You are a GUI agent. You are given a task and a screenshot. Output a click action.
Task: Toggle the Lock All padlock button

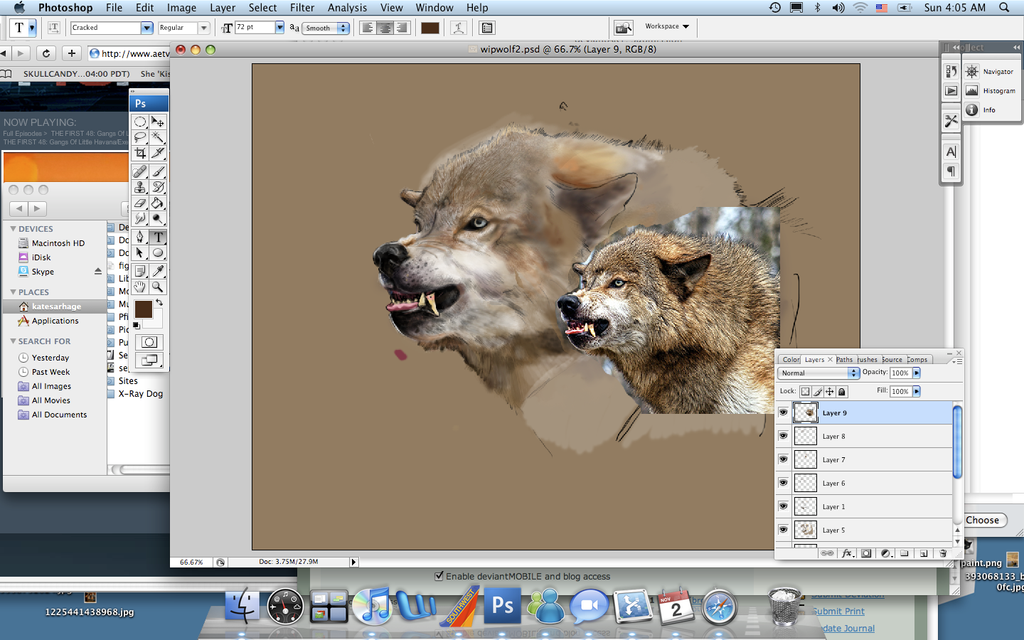point(842,392)
